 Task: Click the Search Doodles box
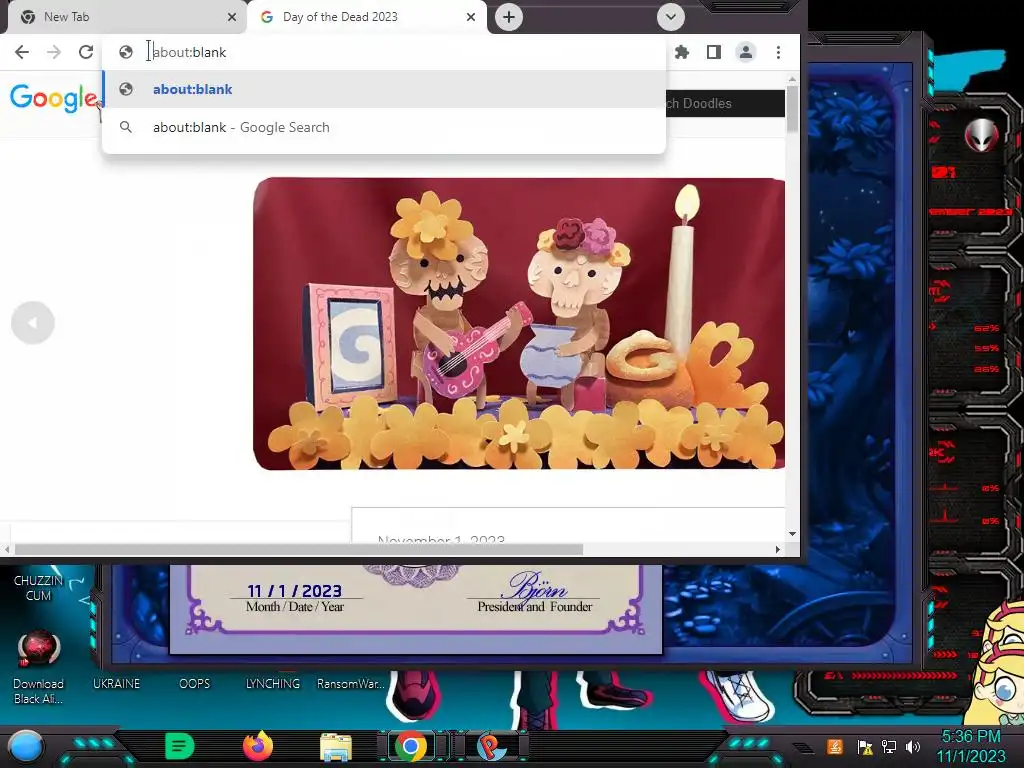(725, 103)
